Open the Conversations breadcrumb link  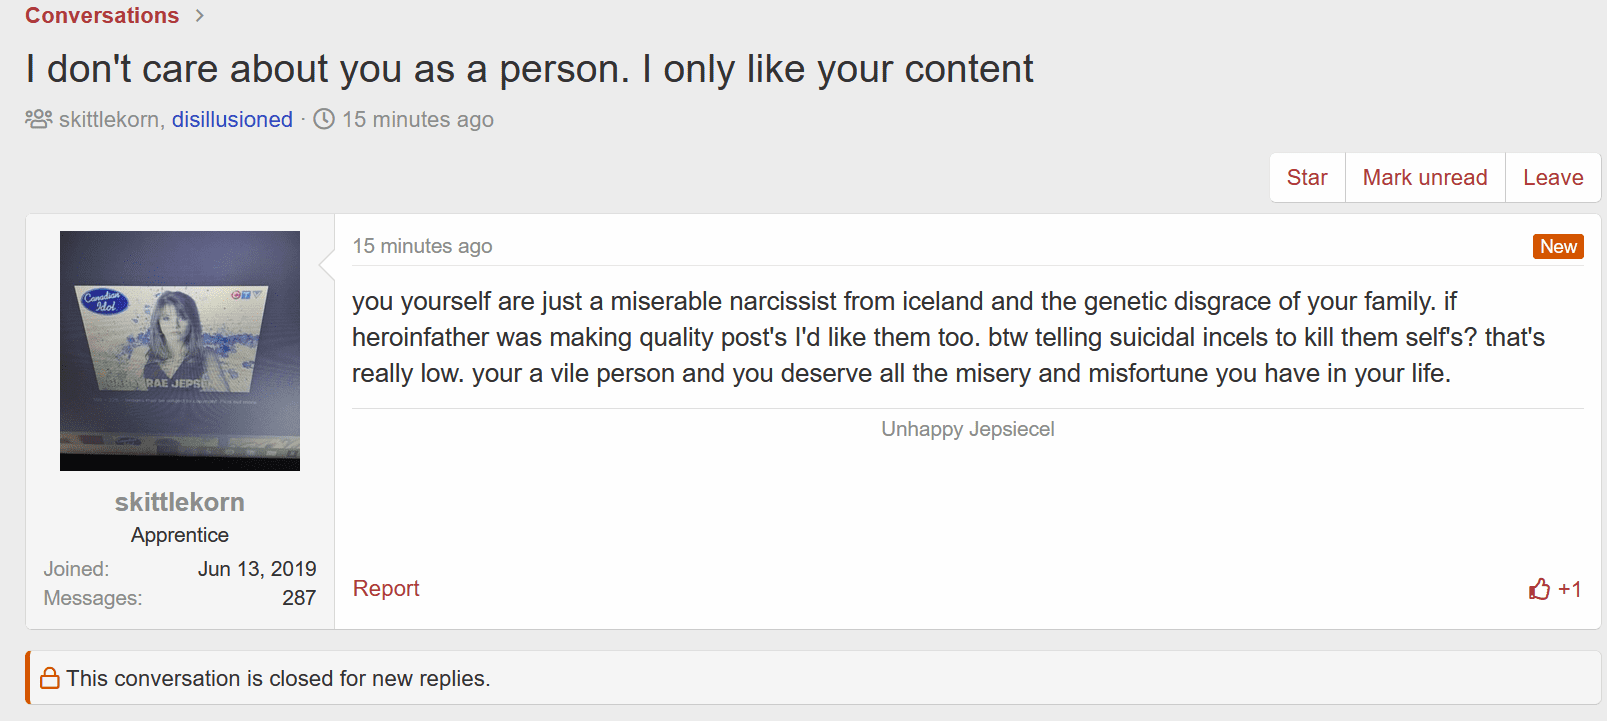pos(102,15)
